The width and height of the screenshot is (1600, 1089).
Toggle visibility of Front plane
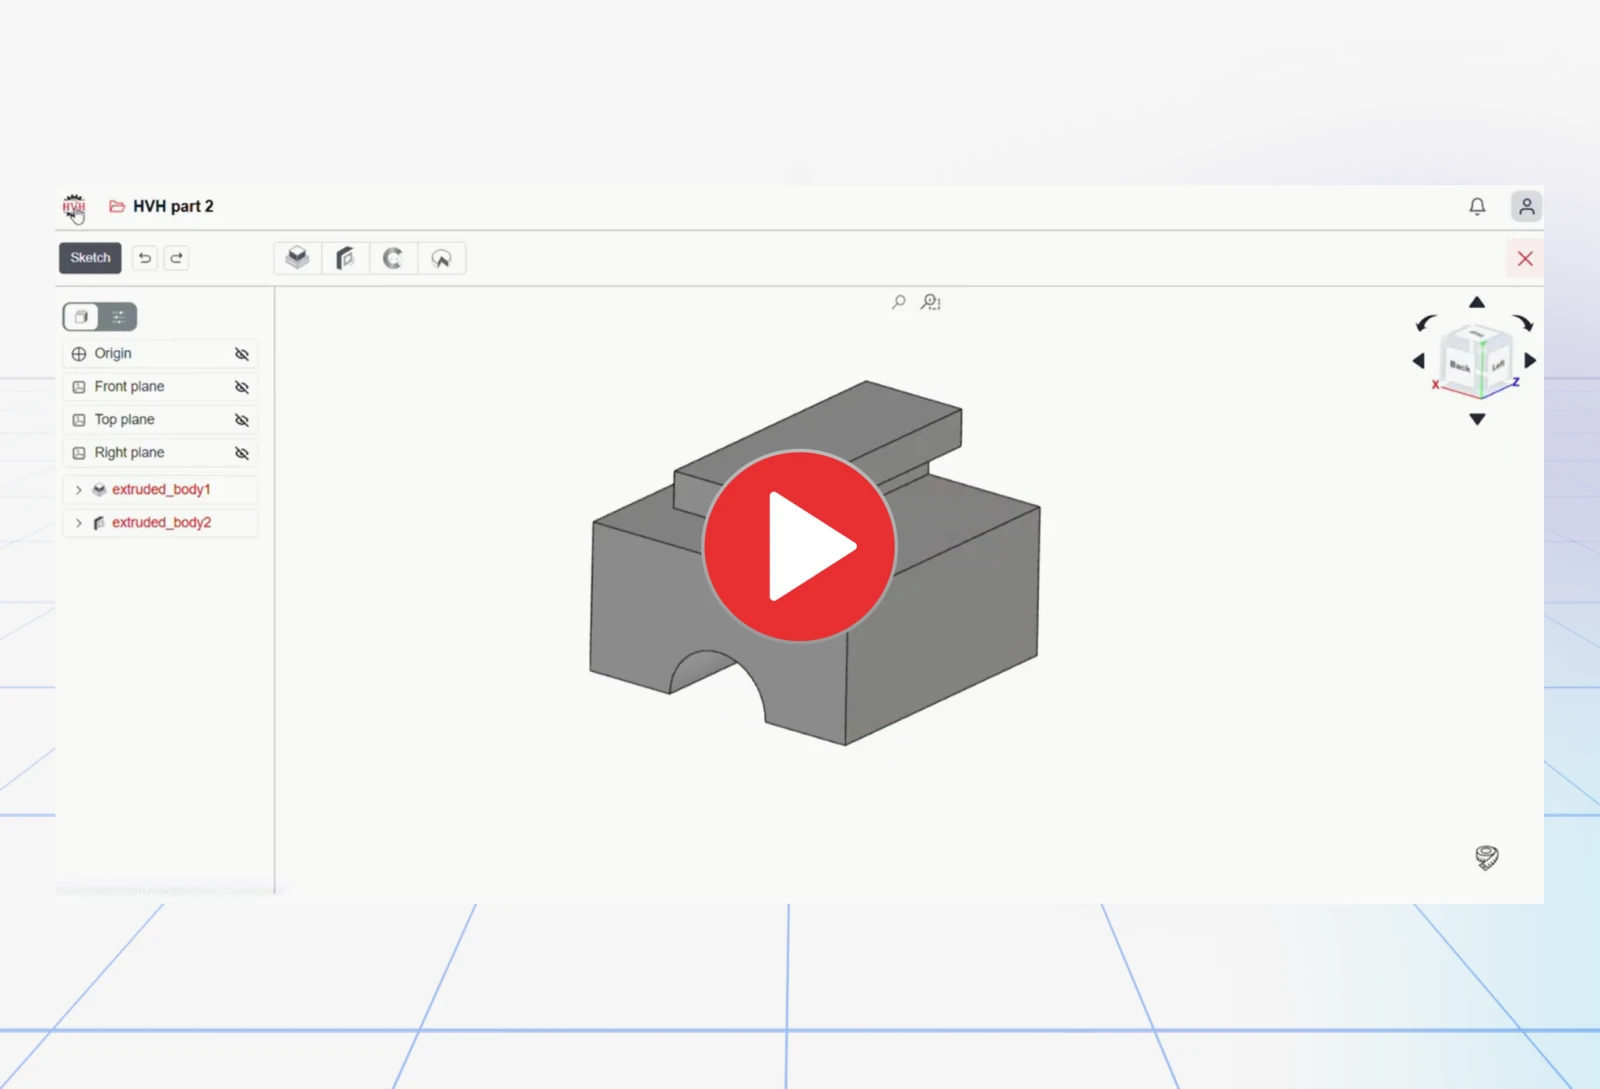point(242,387)
